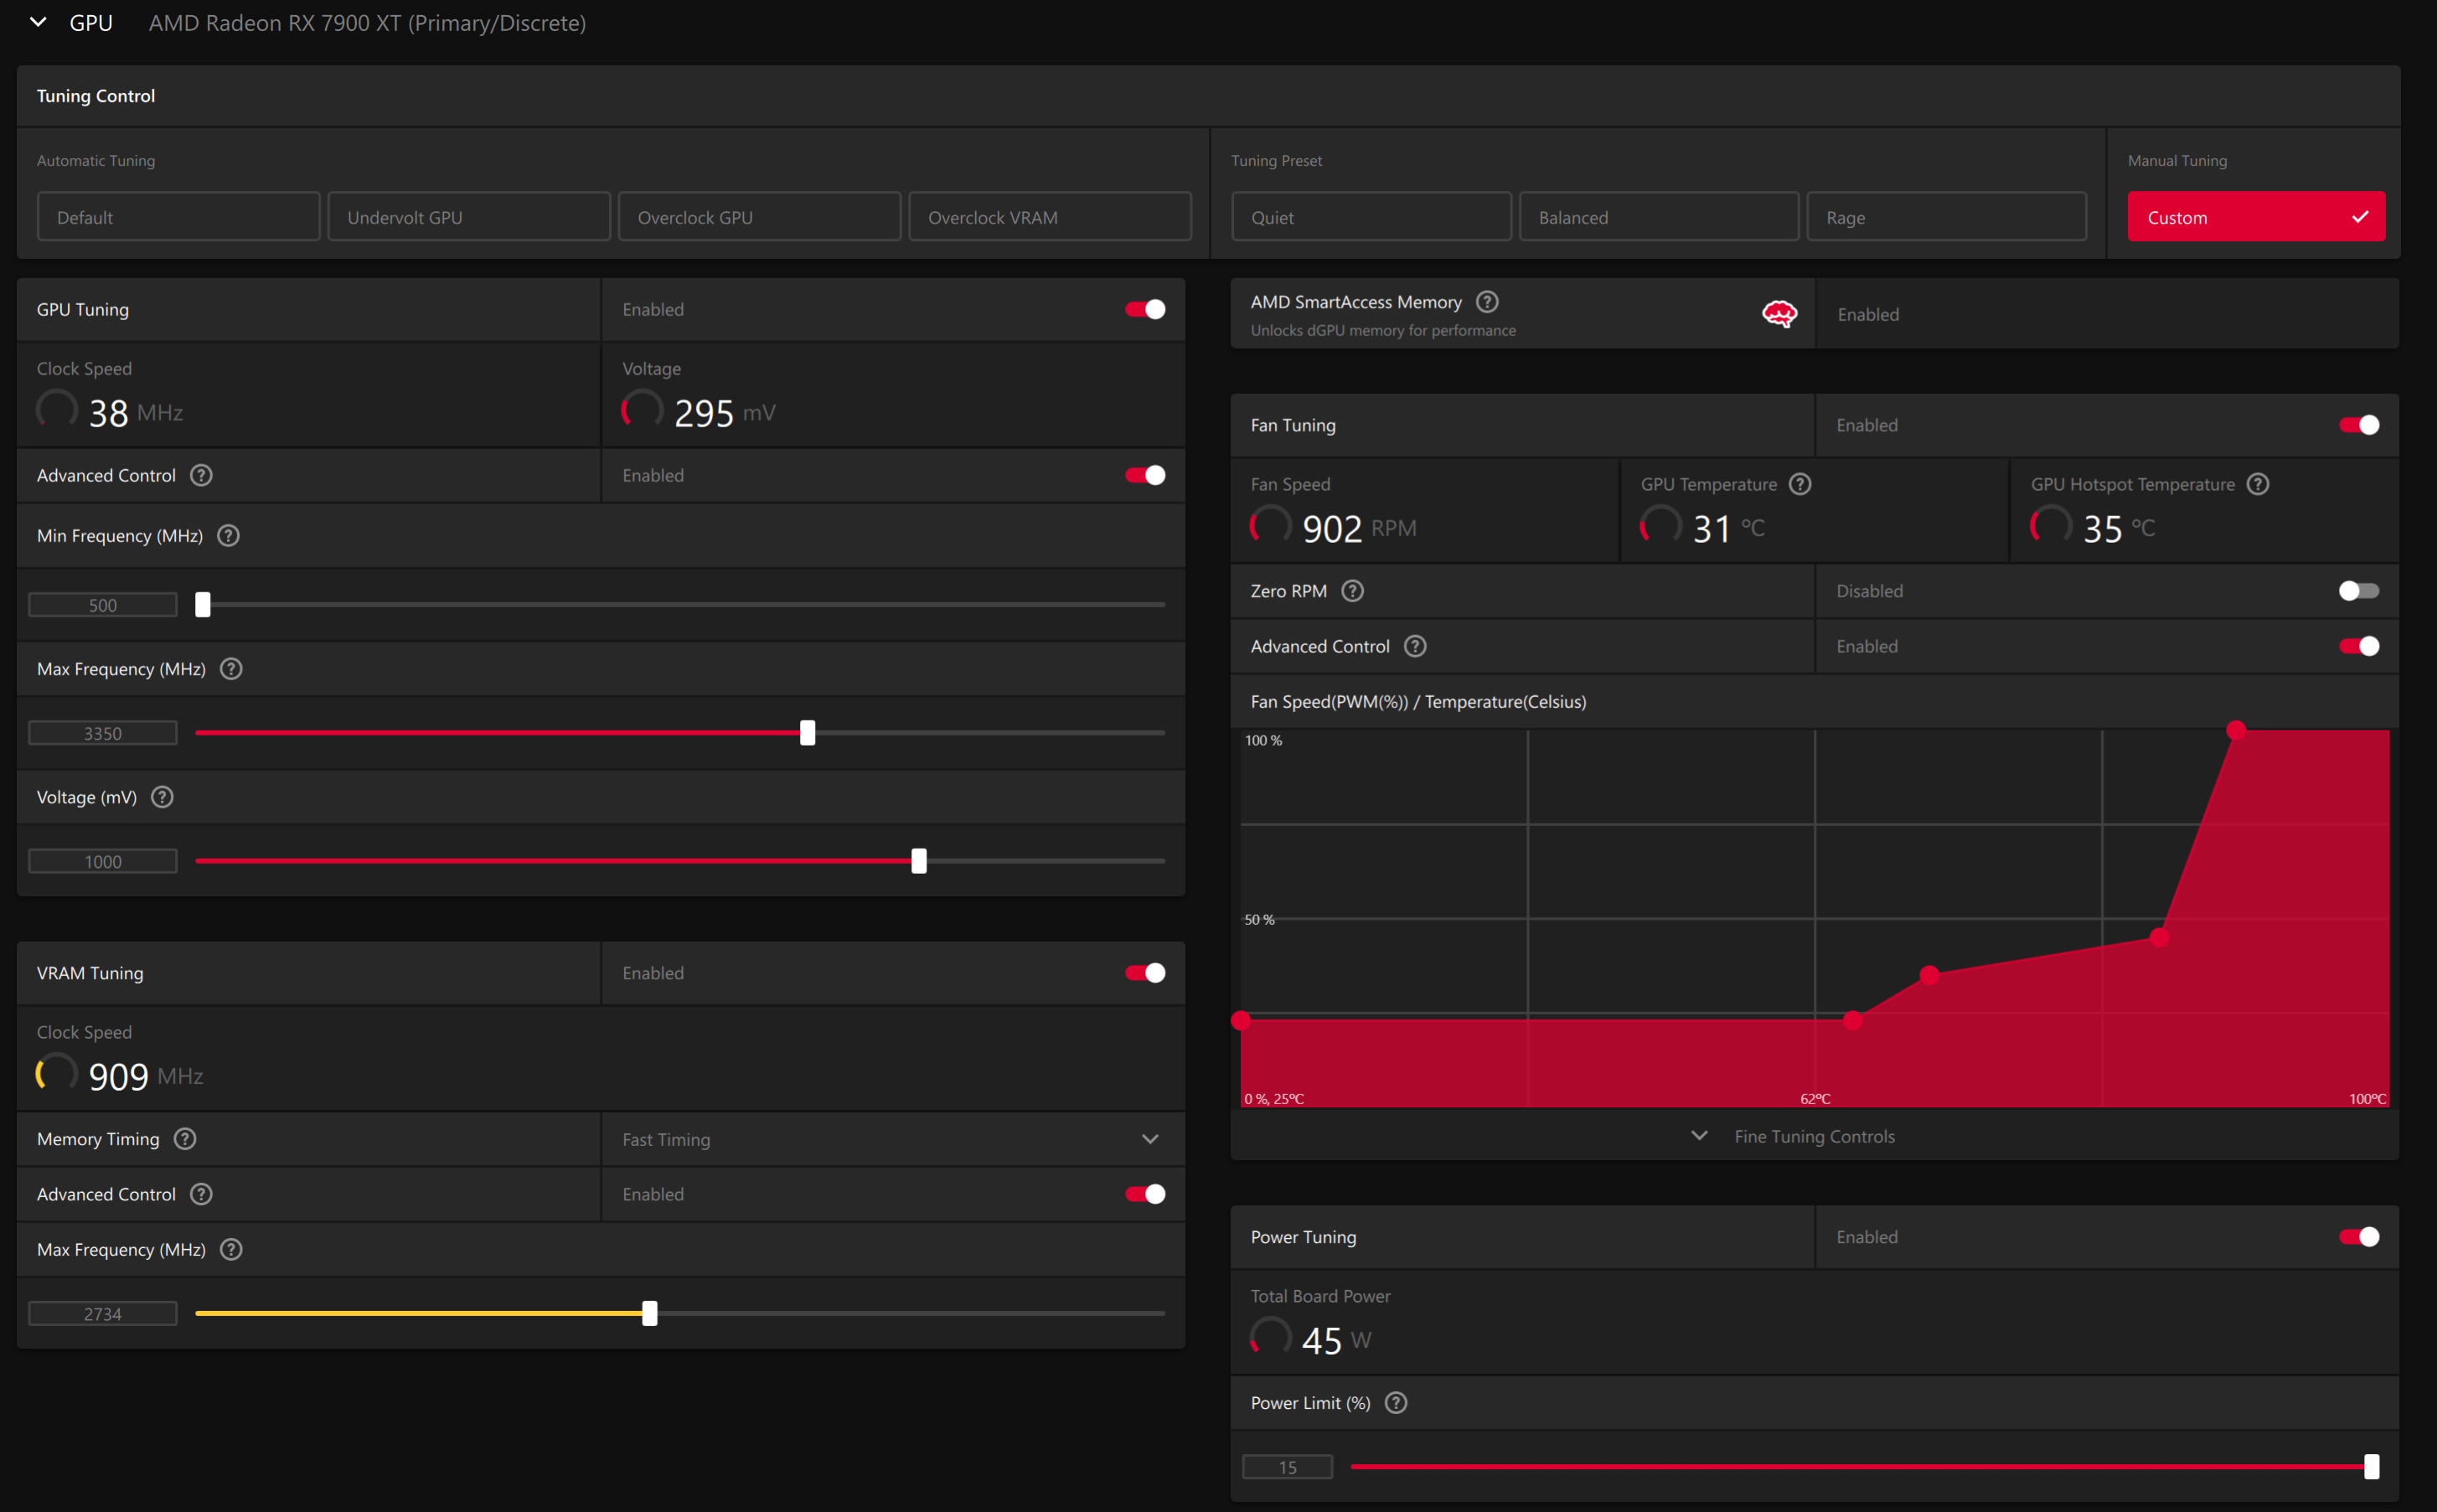Screen dimensions: 2437x1512
Task: Open help for AMD SmartAccess Memory
Action: 1487,301
